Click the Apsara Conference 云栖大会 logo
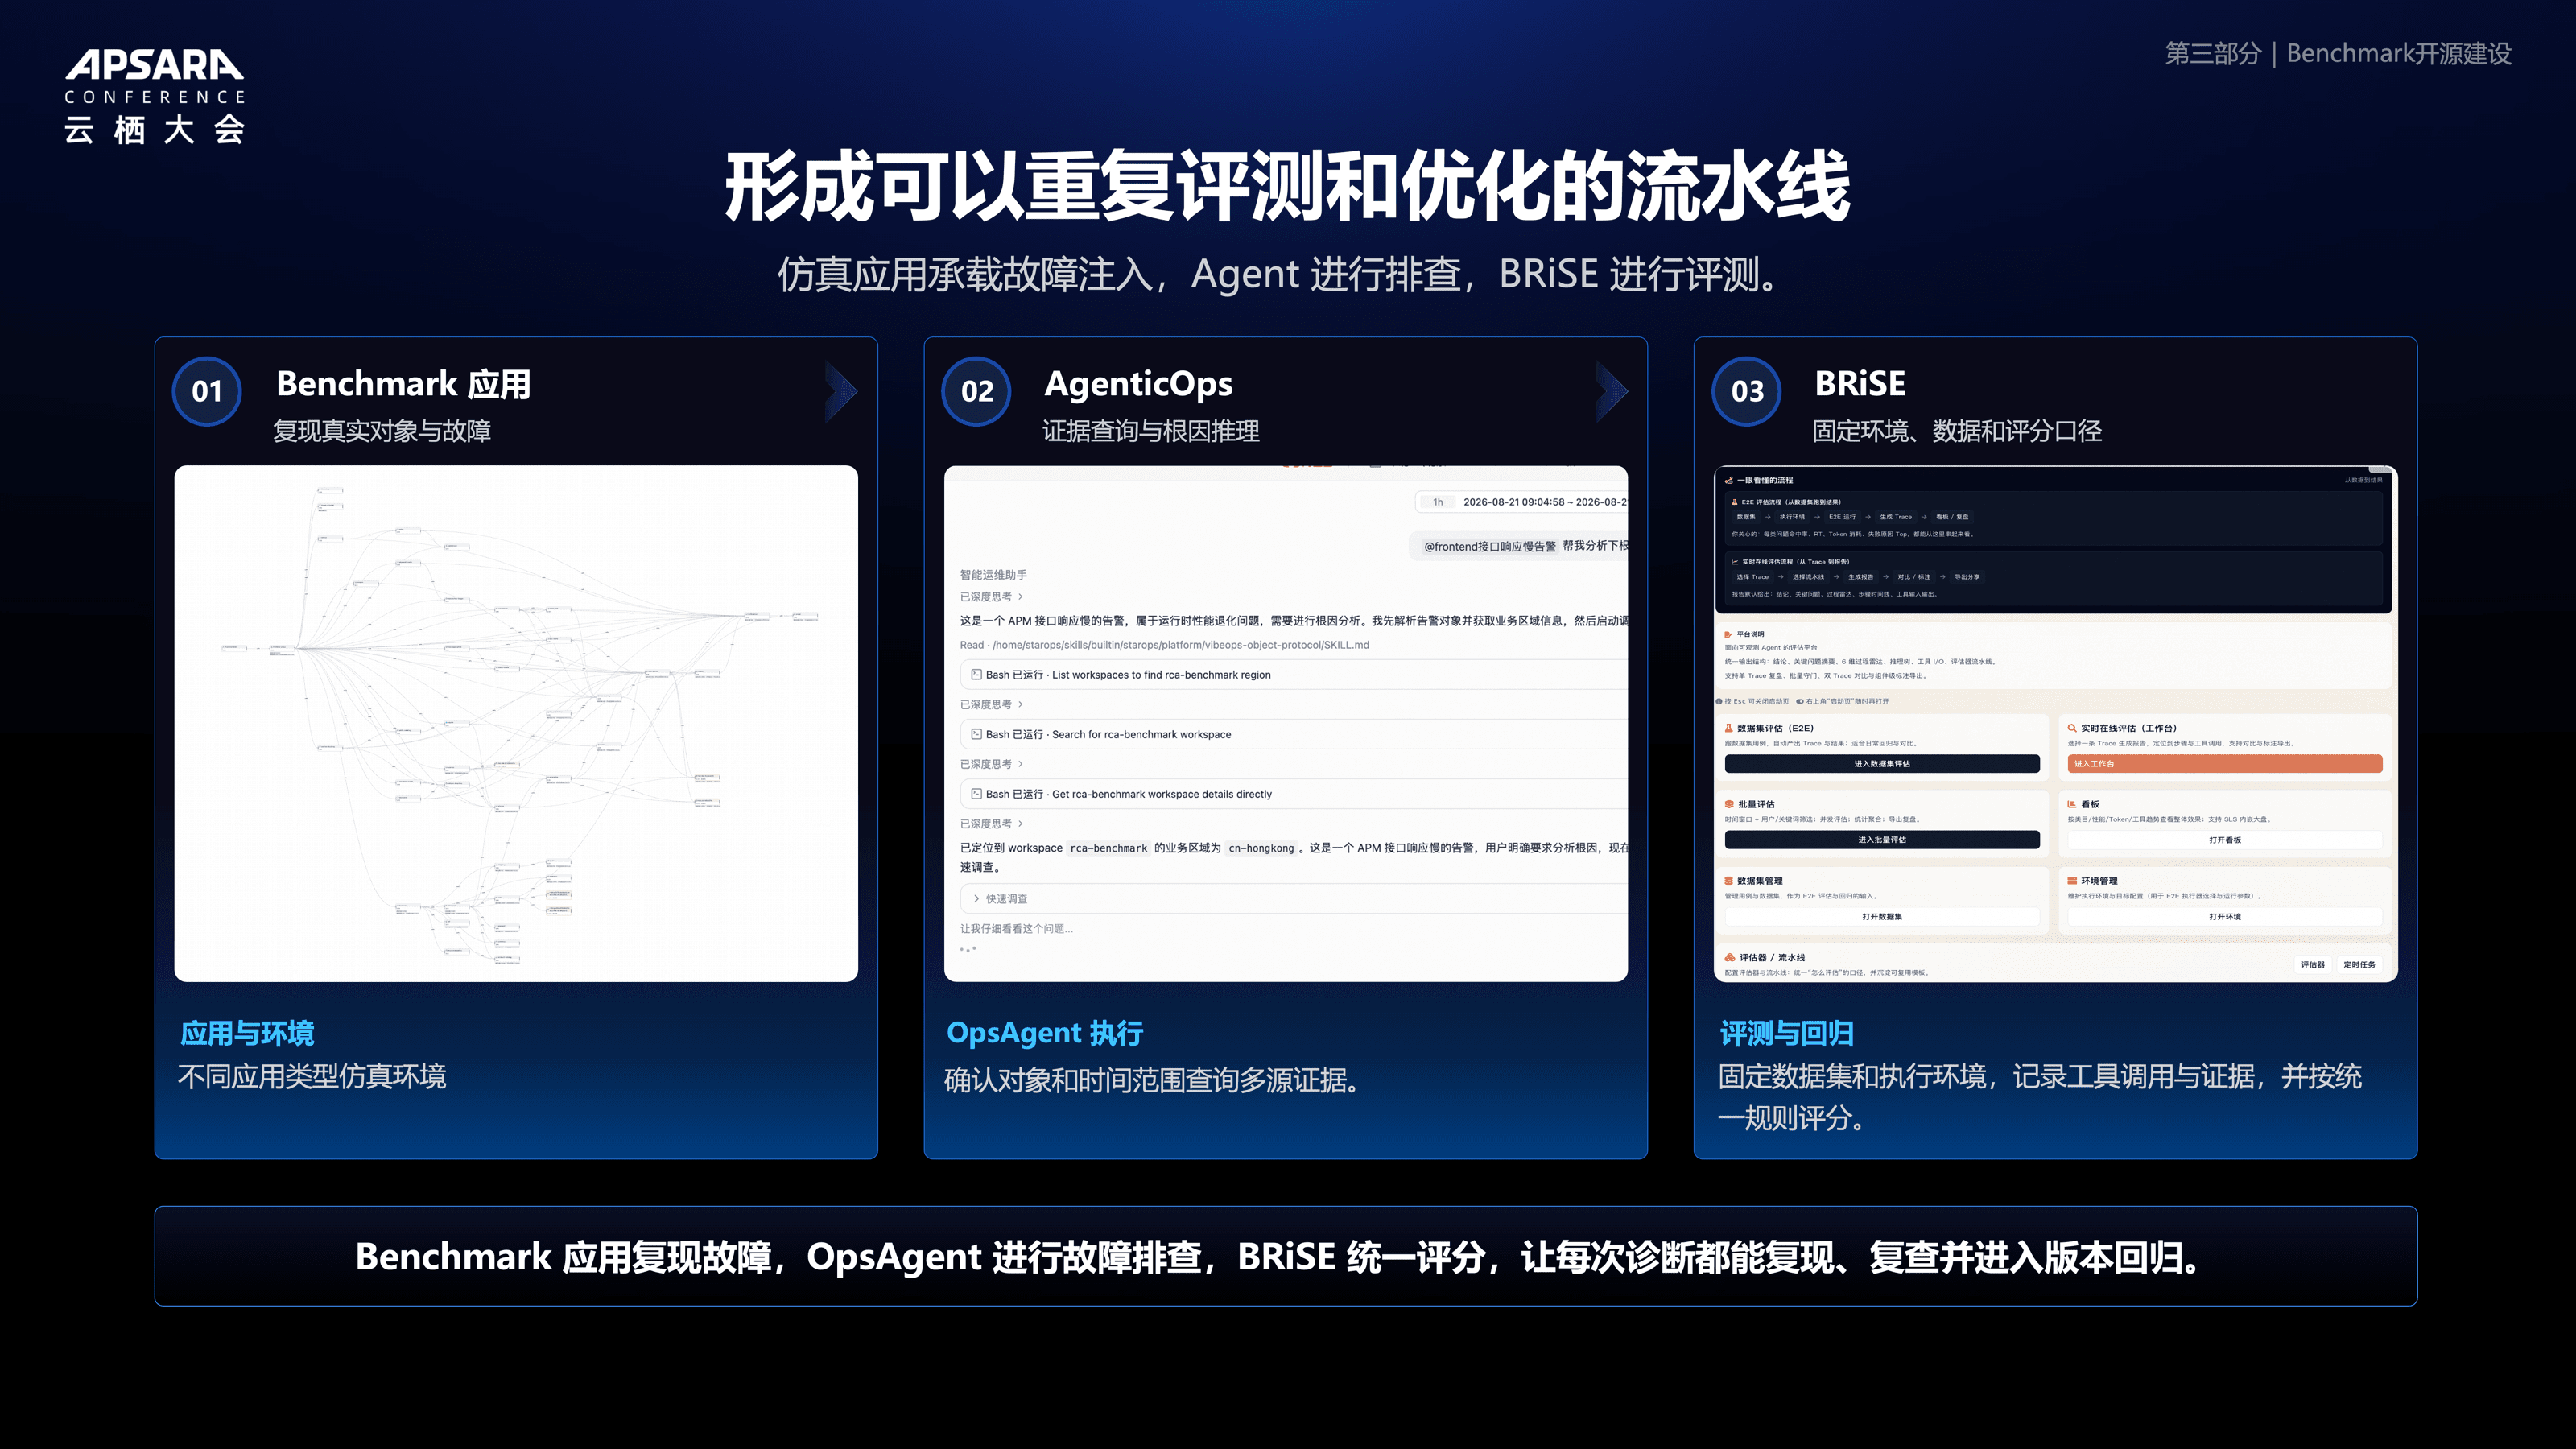Image resolution: width=2576 pixels, height=1449 pixels. coord(155,97)
